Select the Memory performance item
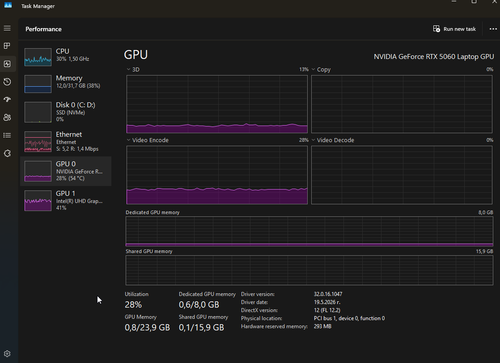The height and width of the screenshot is (363, 500). click(x=66, y=83)
